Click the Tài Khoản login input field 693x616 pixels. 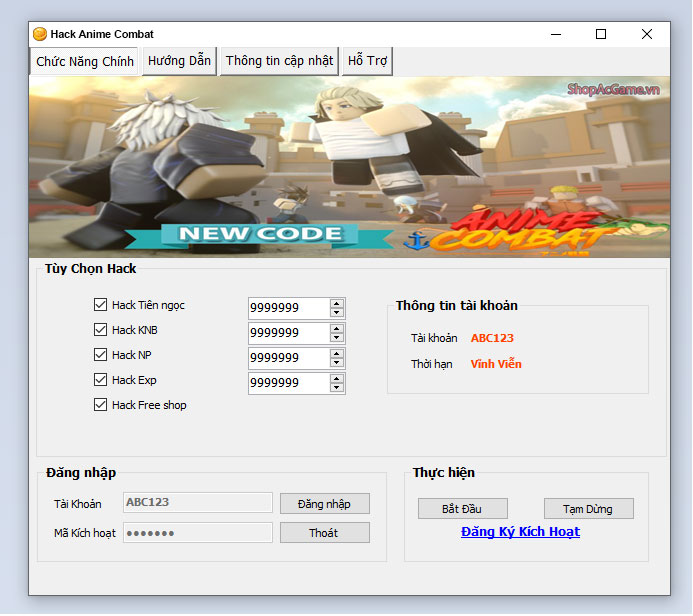point(198,503)
